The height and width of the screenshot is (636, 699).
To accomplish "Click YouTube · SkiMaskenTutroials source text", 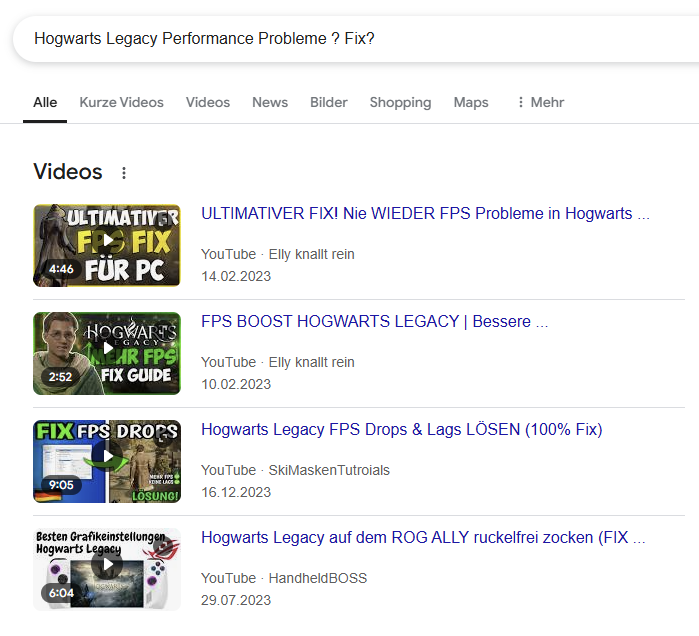I will tap(295, 470).
